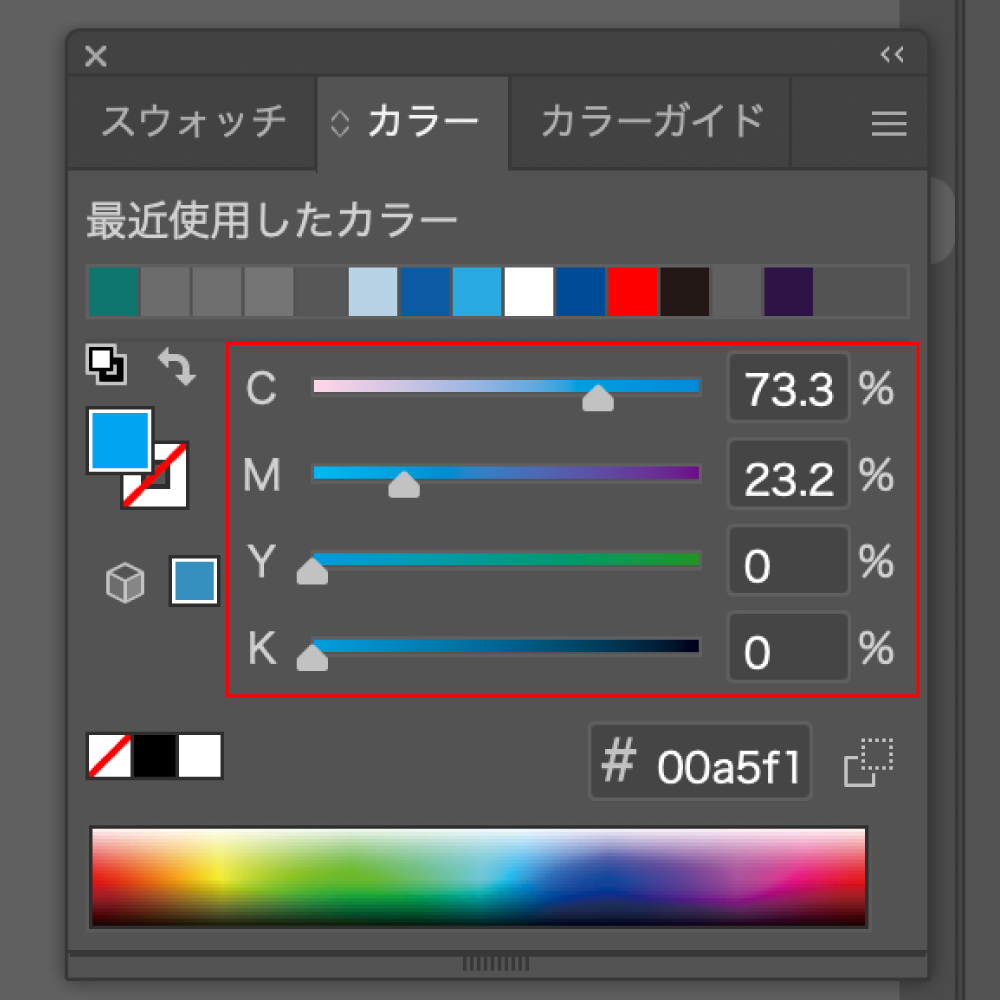Open the カラーガイド tab
Screen dimensions: 1000x1000
point(651,122)
